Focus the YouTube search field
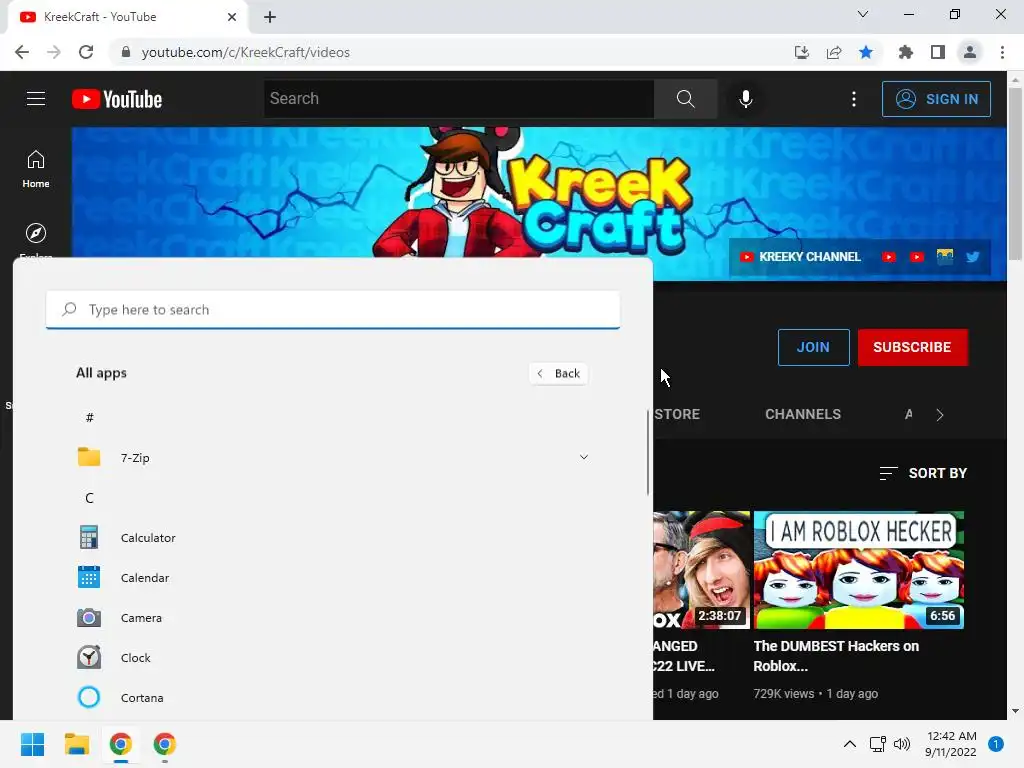The height and width of the screenshot is (768, 1024). tap(458, 99)
